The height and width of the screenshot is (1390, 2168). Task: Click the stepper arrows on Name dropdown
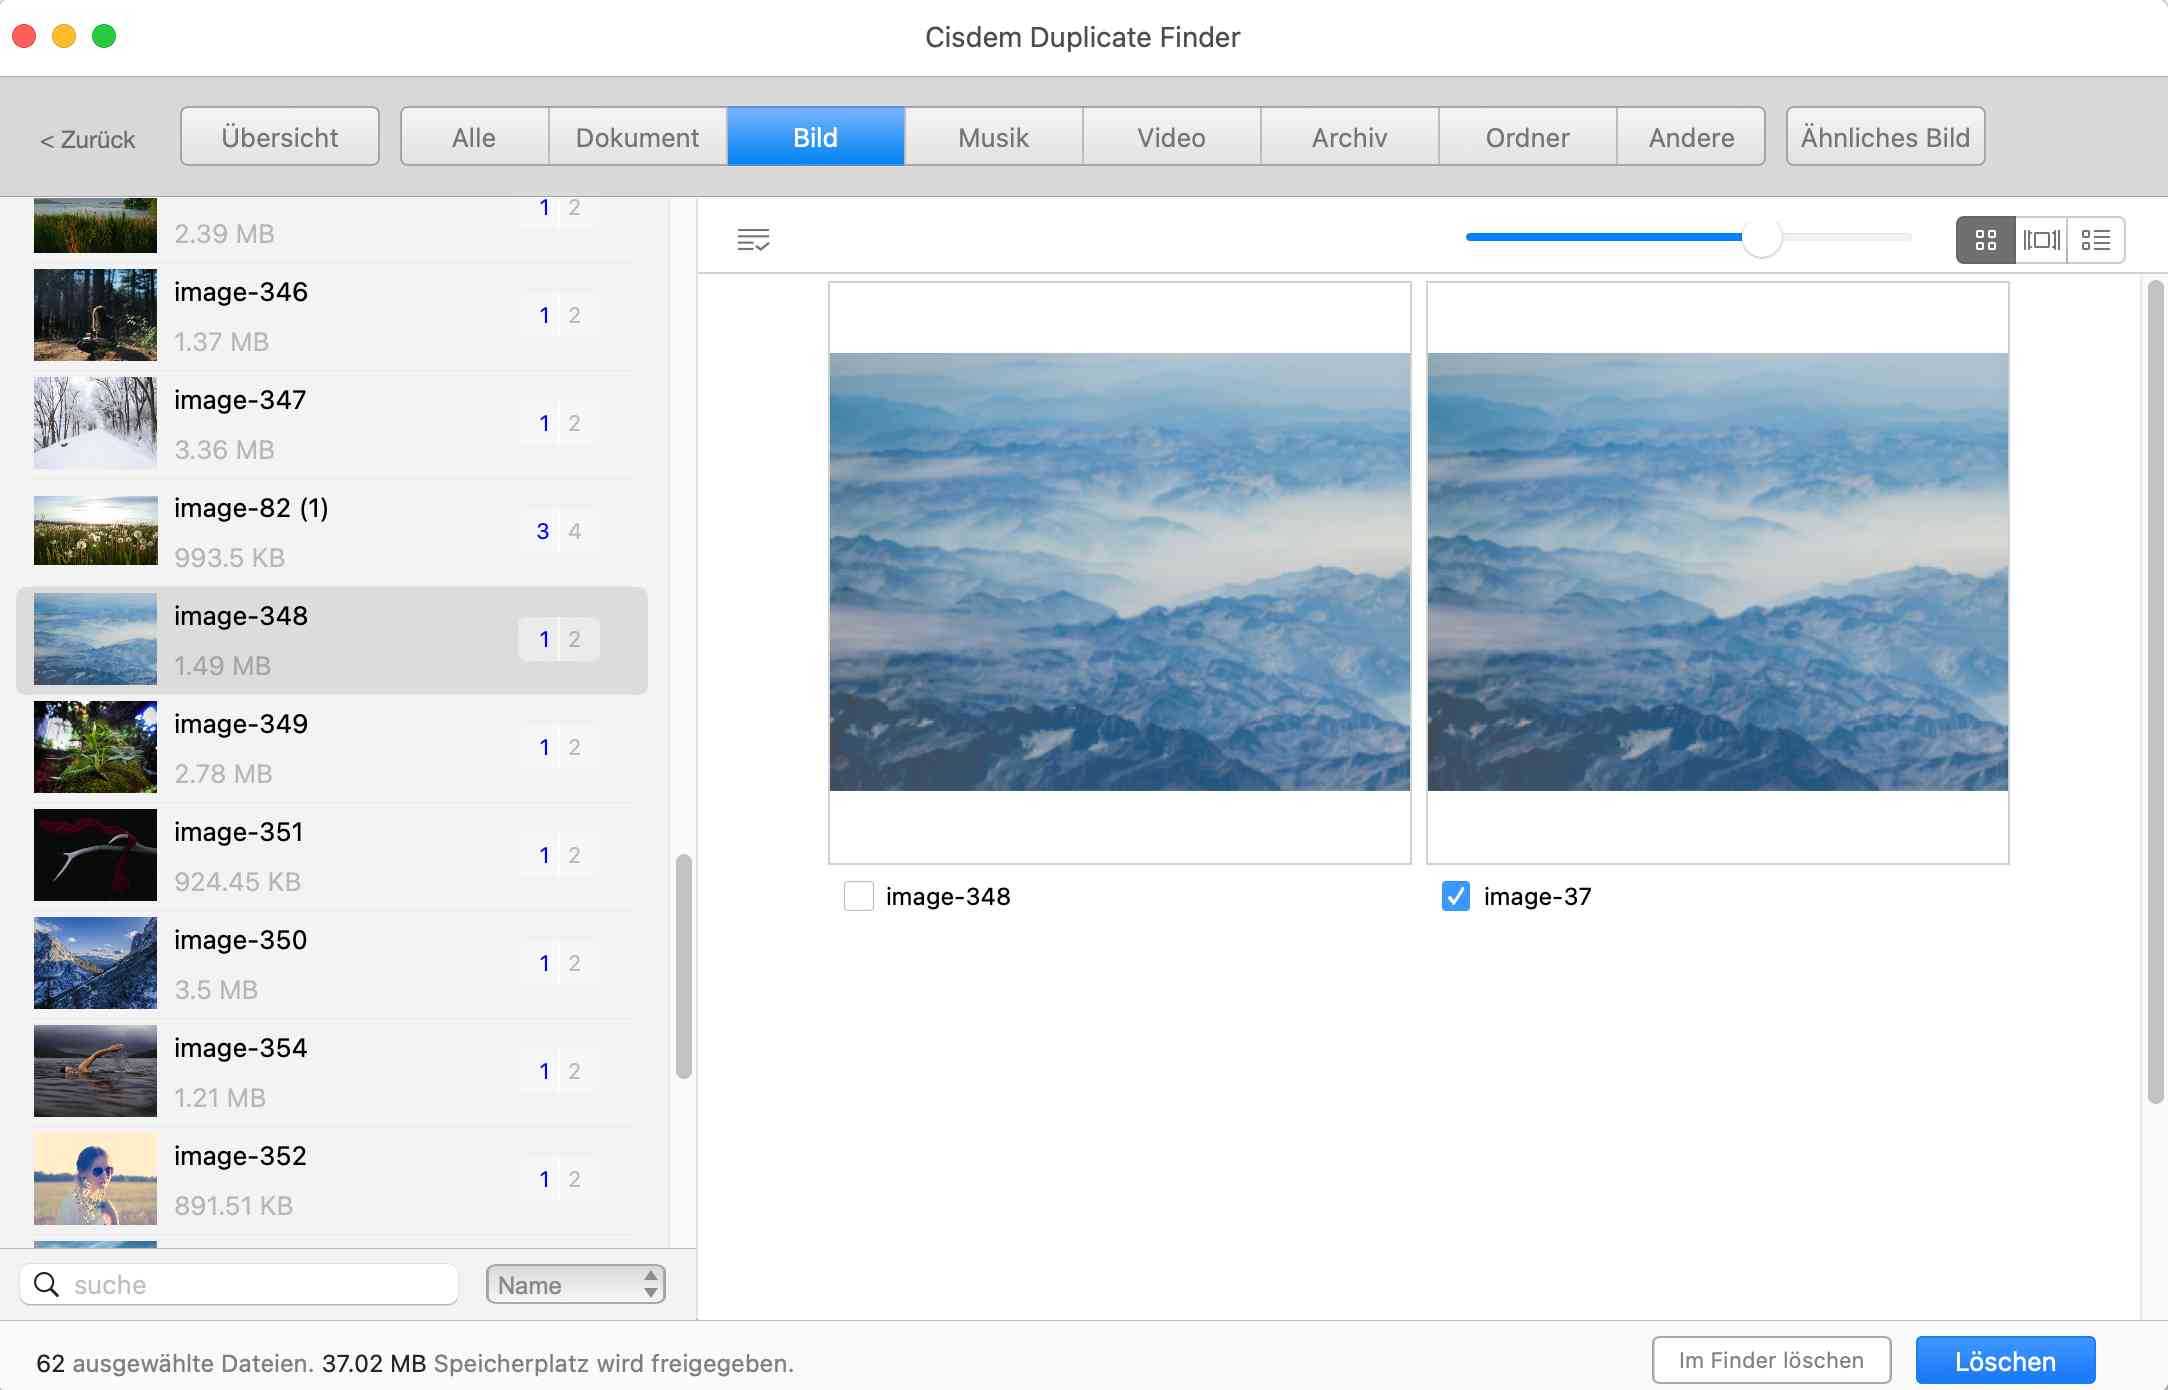651,1285
